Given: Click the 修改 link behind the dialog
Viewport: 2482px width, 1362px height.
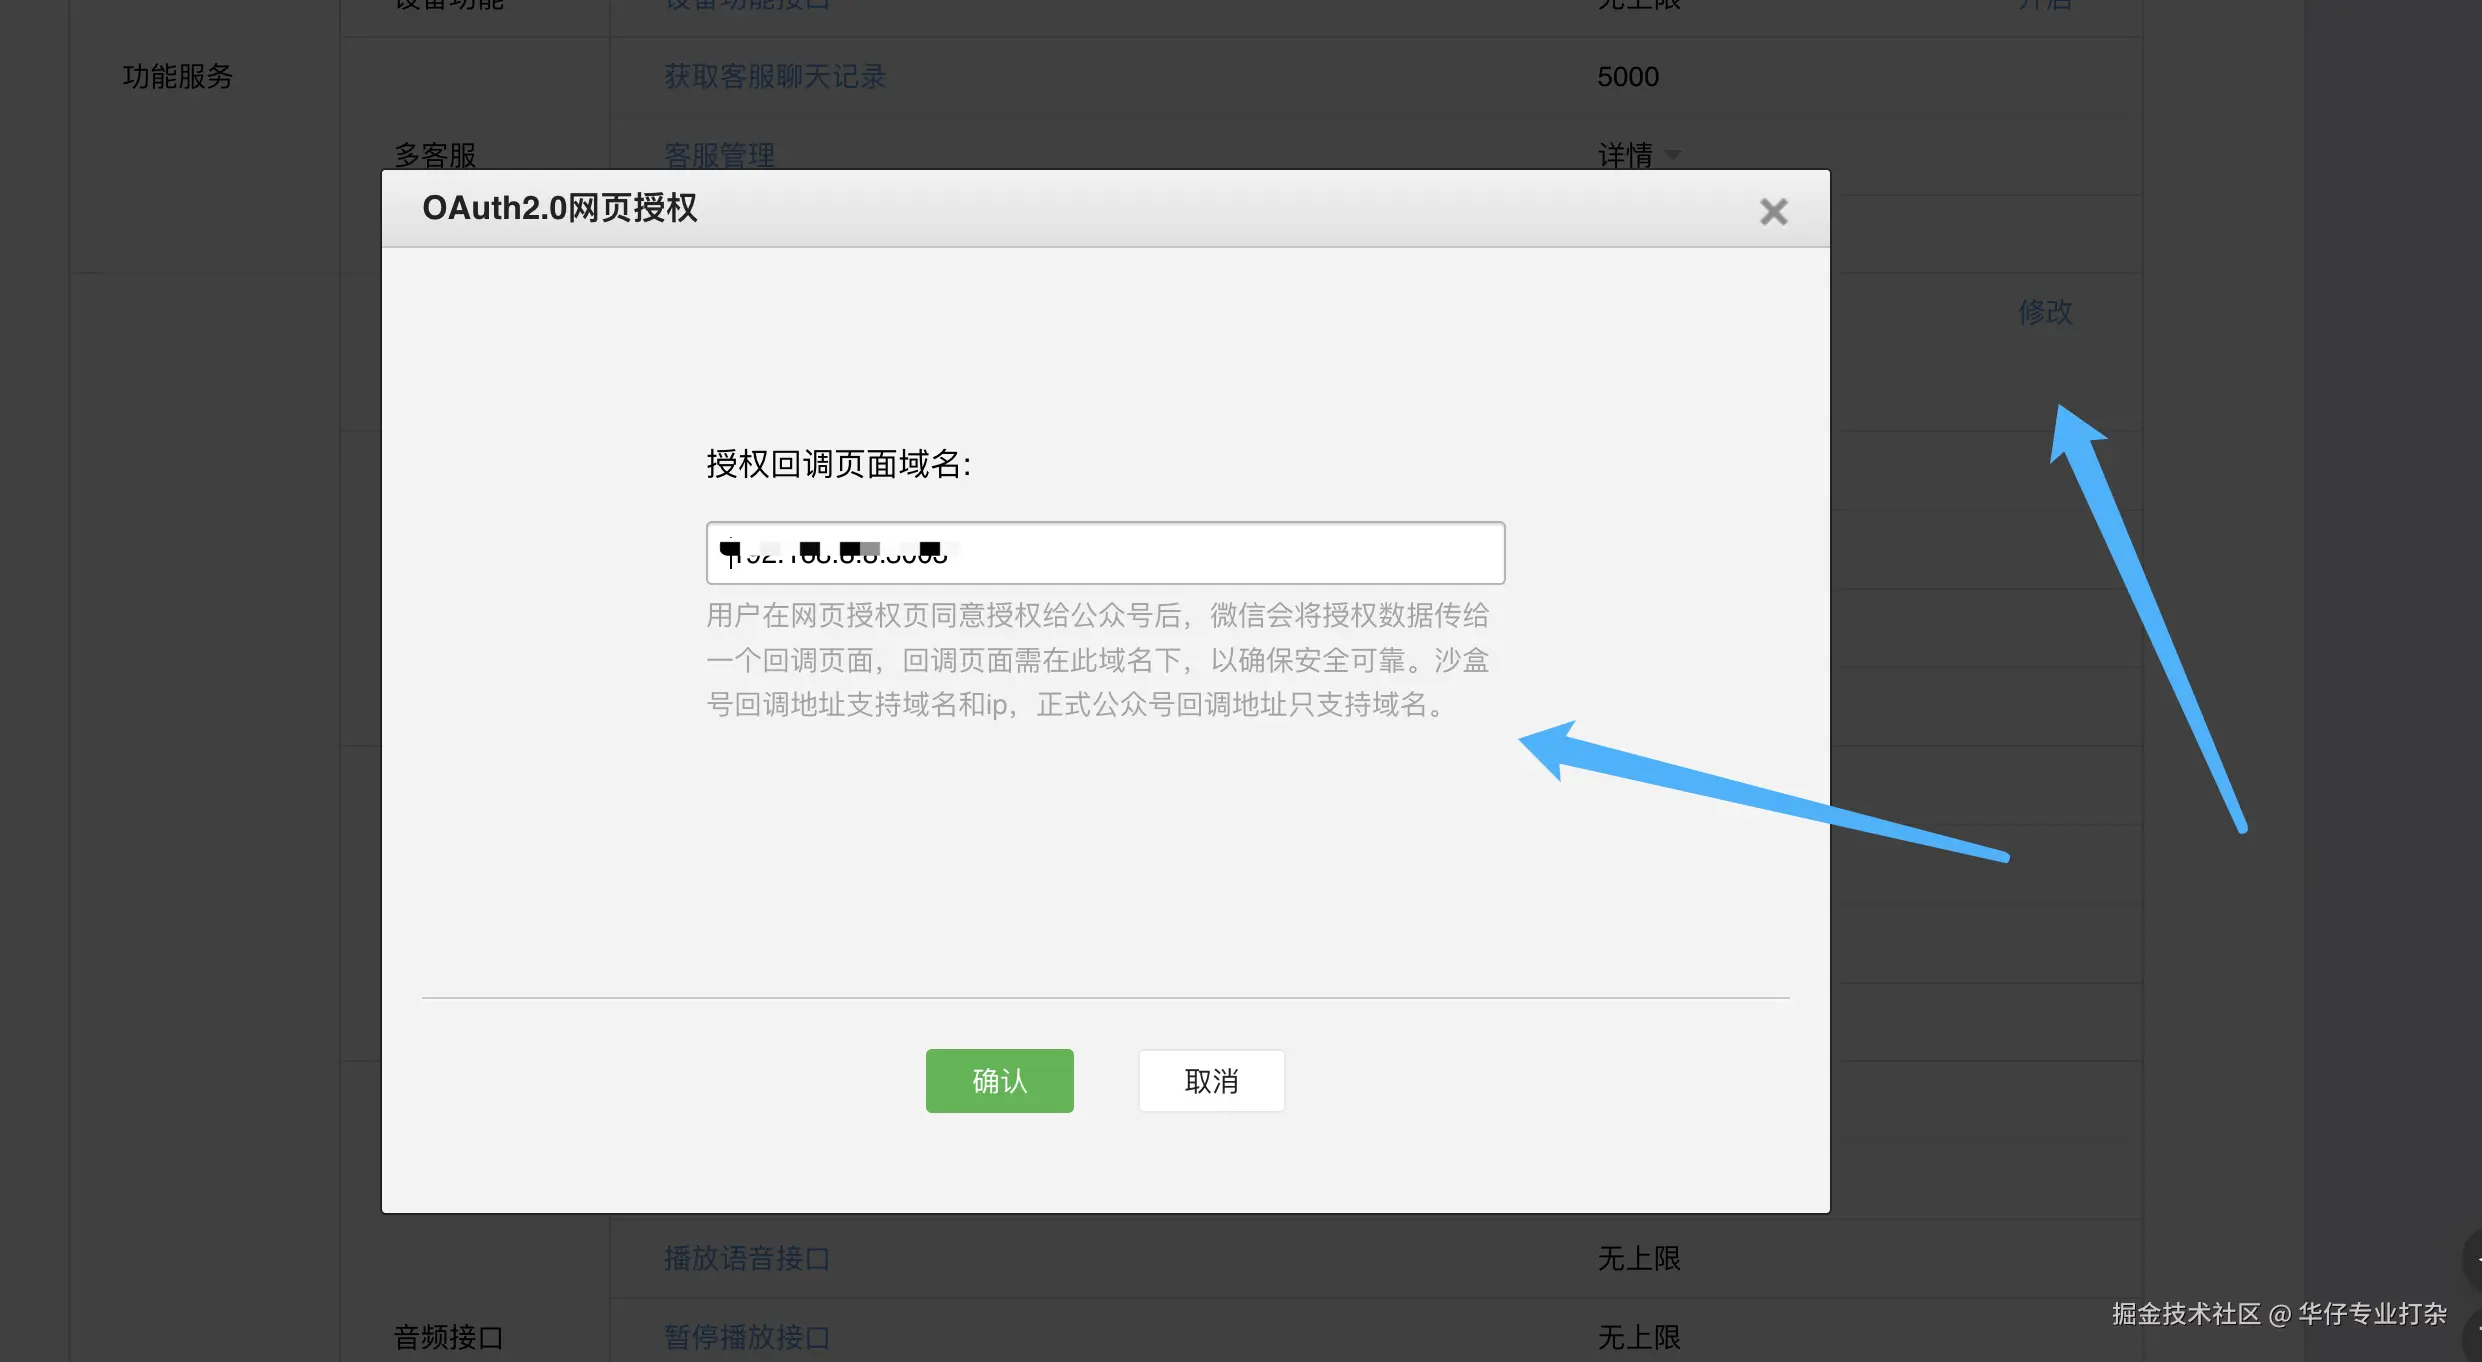Looking at the screenshot, I should coord(2045,312).
